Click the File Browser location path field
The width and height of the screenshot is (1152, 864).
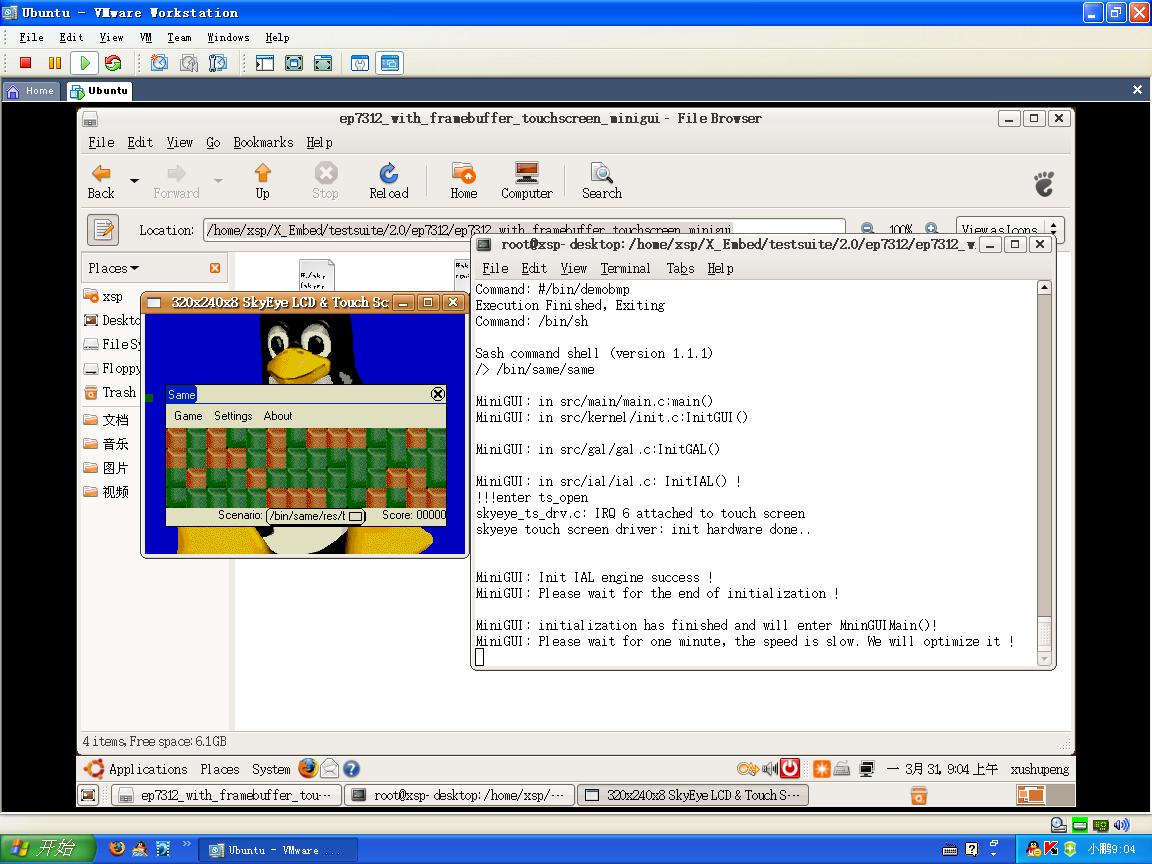point(524,229)
